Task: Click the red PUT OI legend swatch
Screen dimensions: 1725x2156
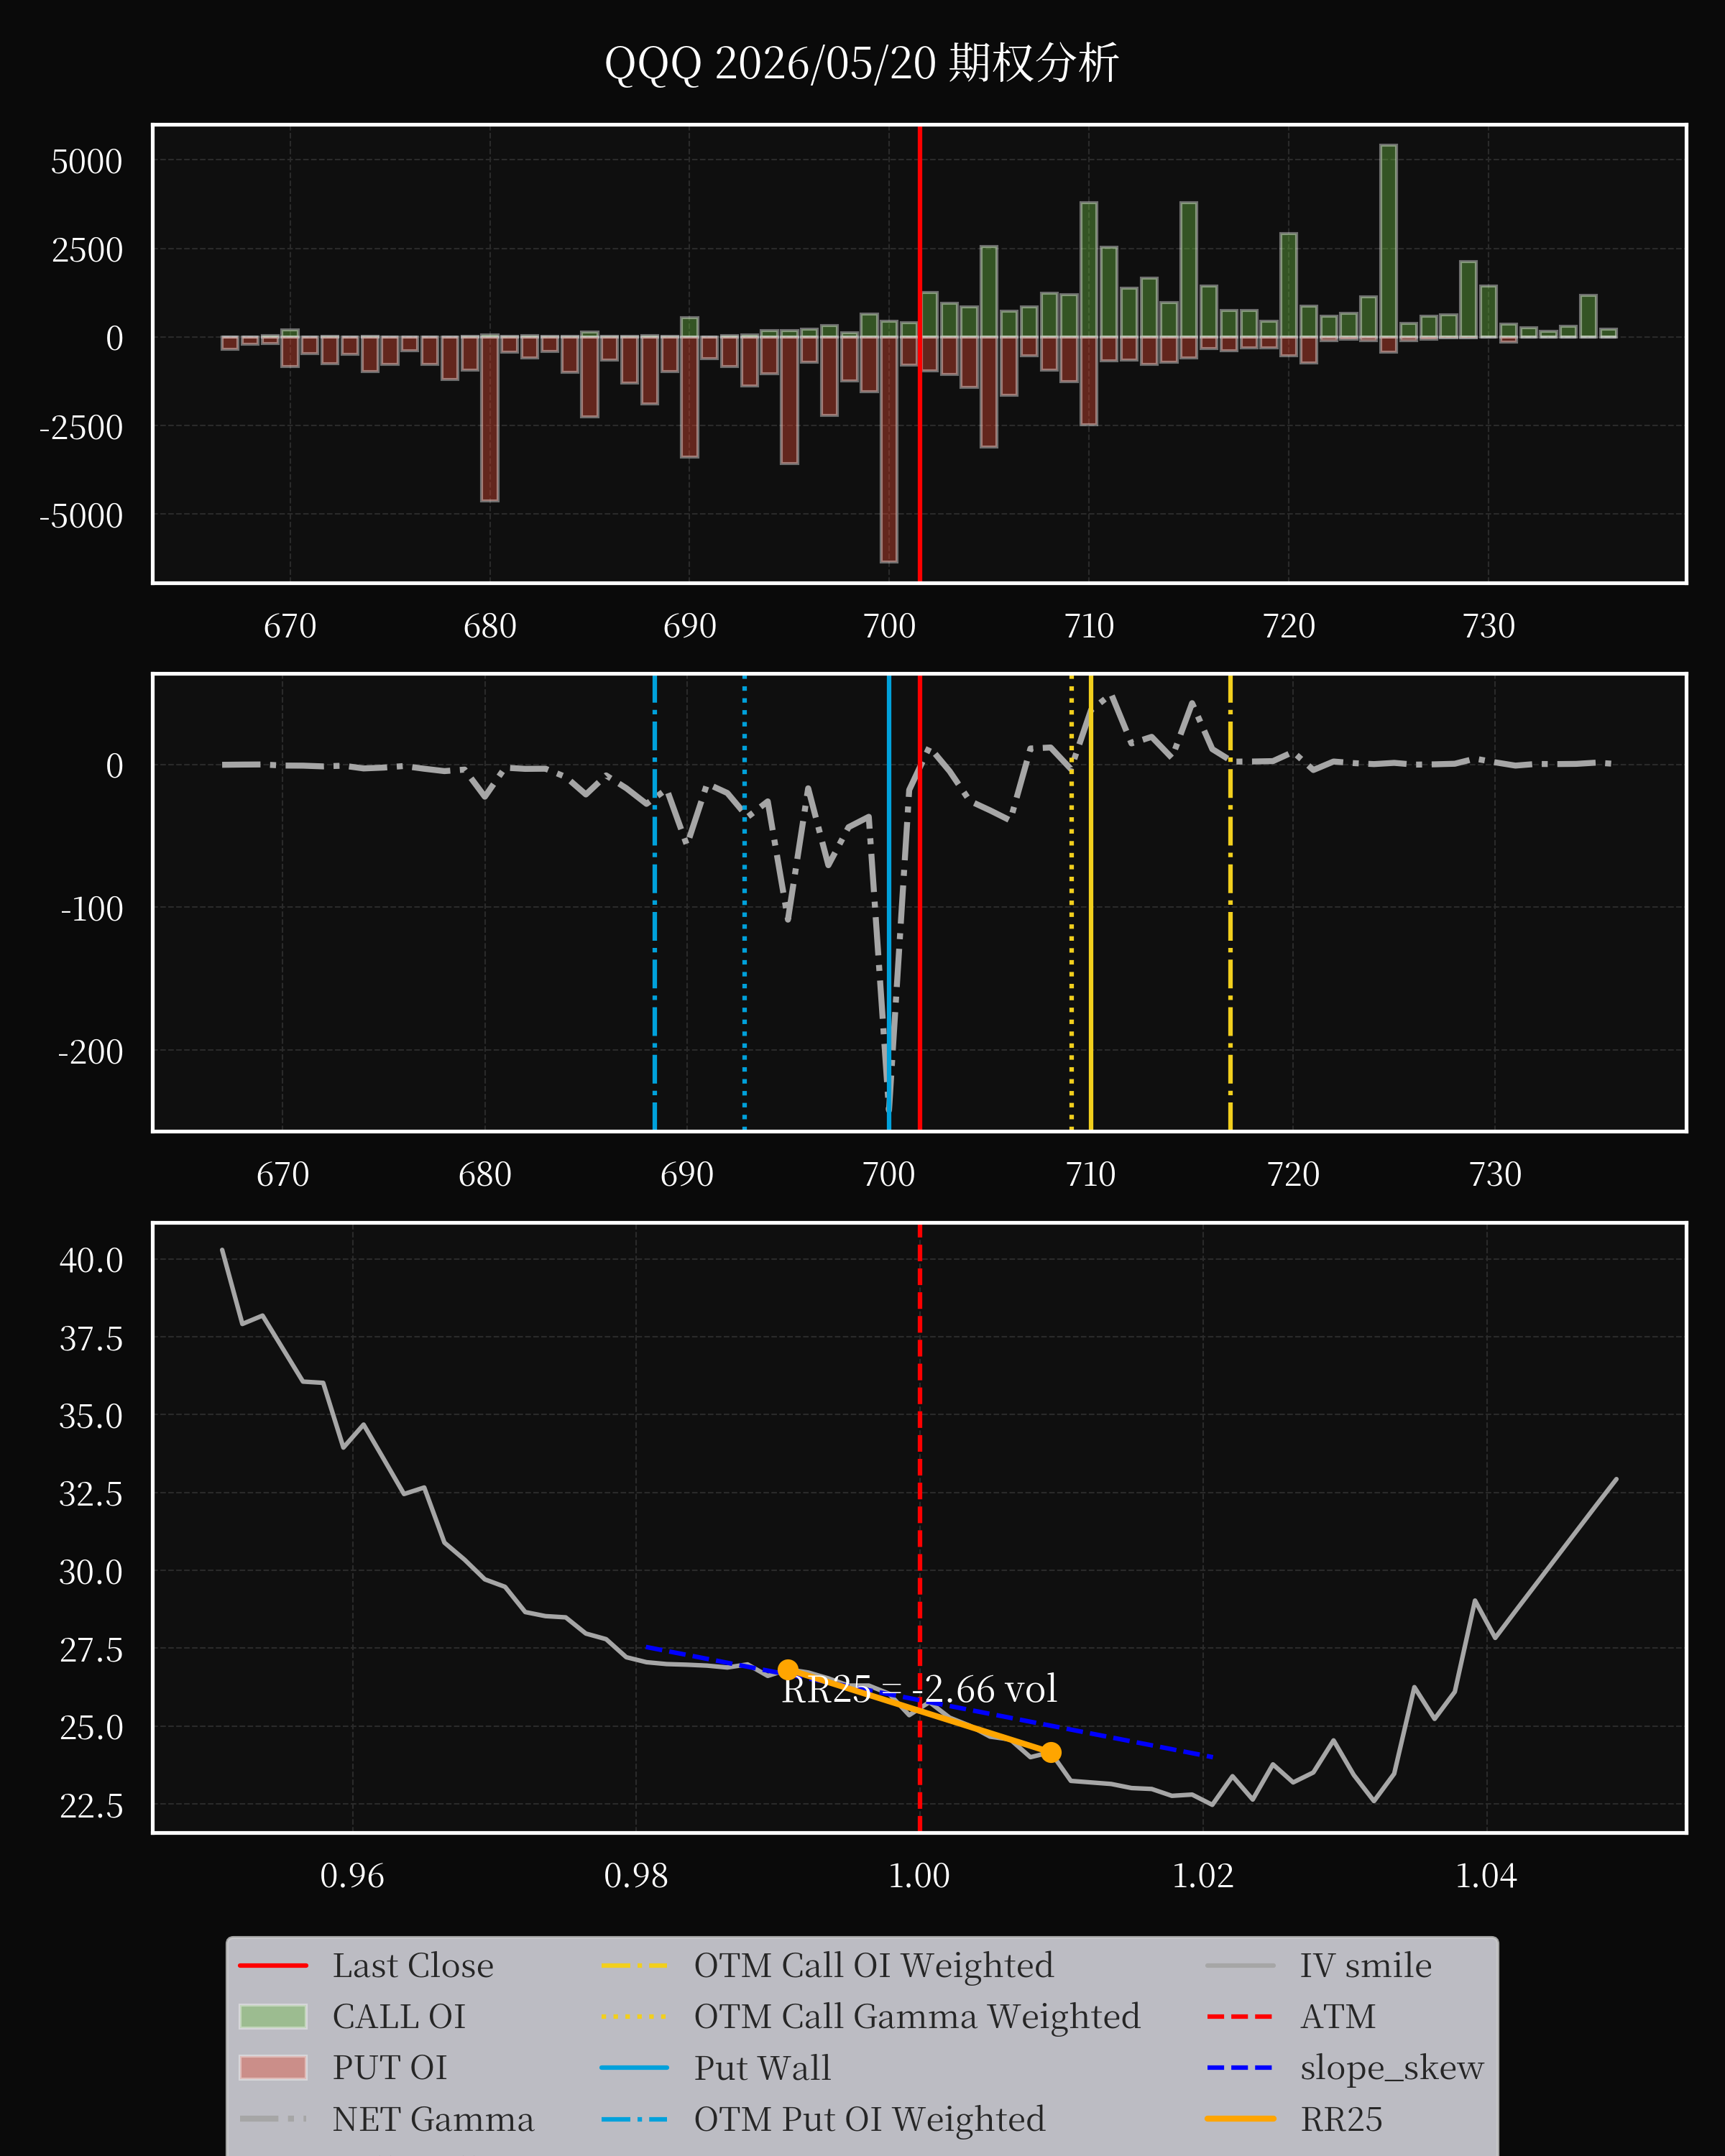Action: [x=273, y=2067]
